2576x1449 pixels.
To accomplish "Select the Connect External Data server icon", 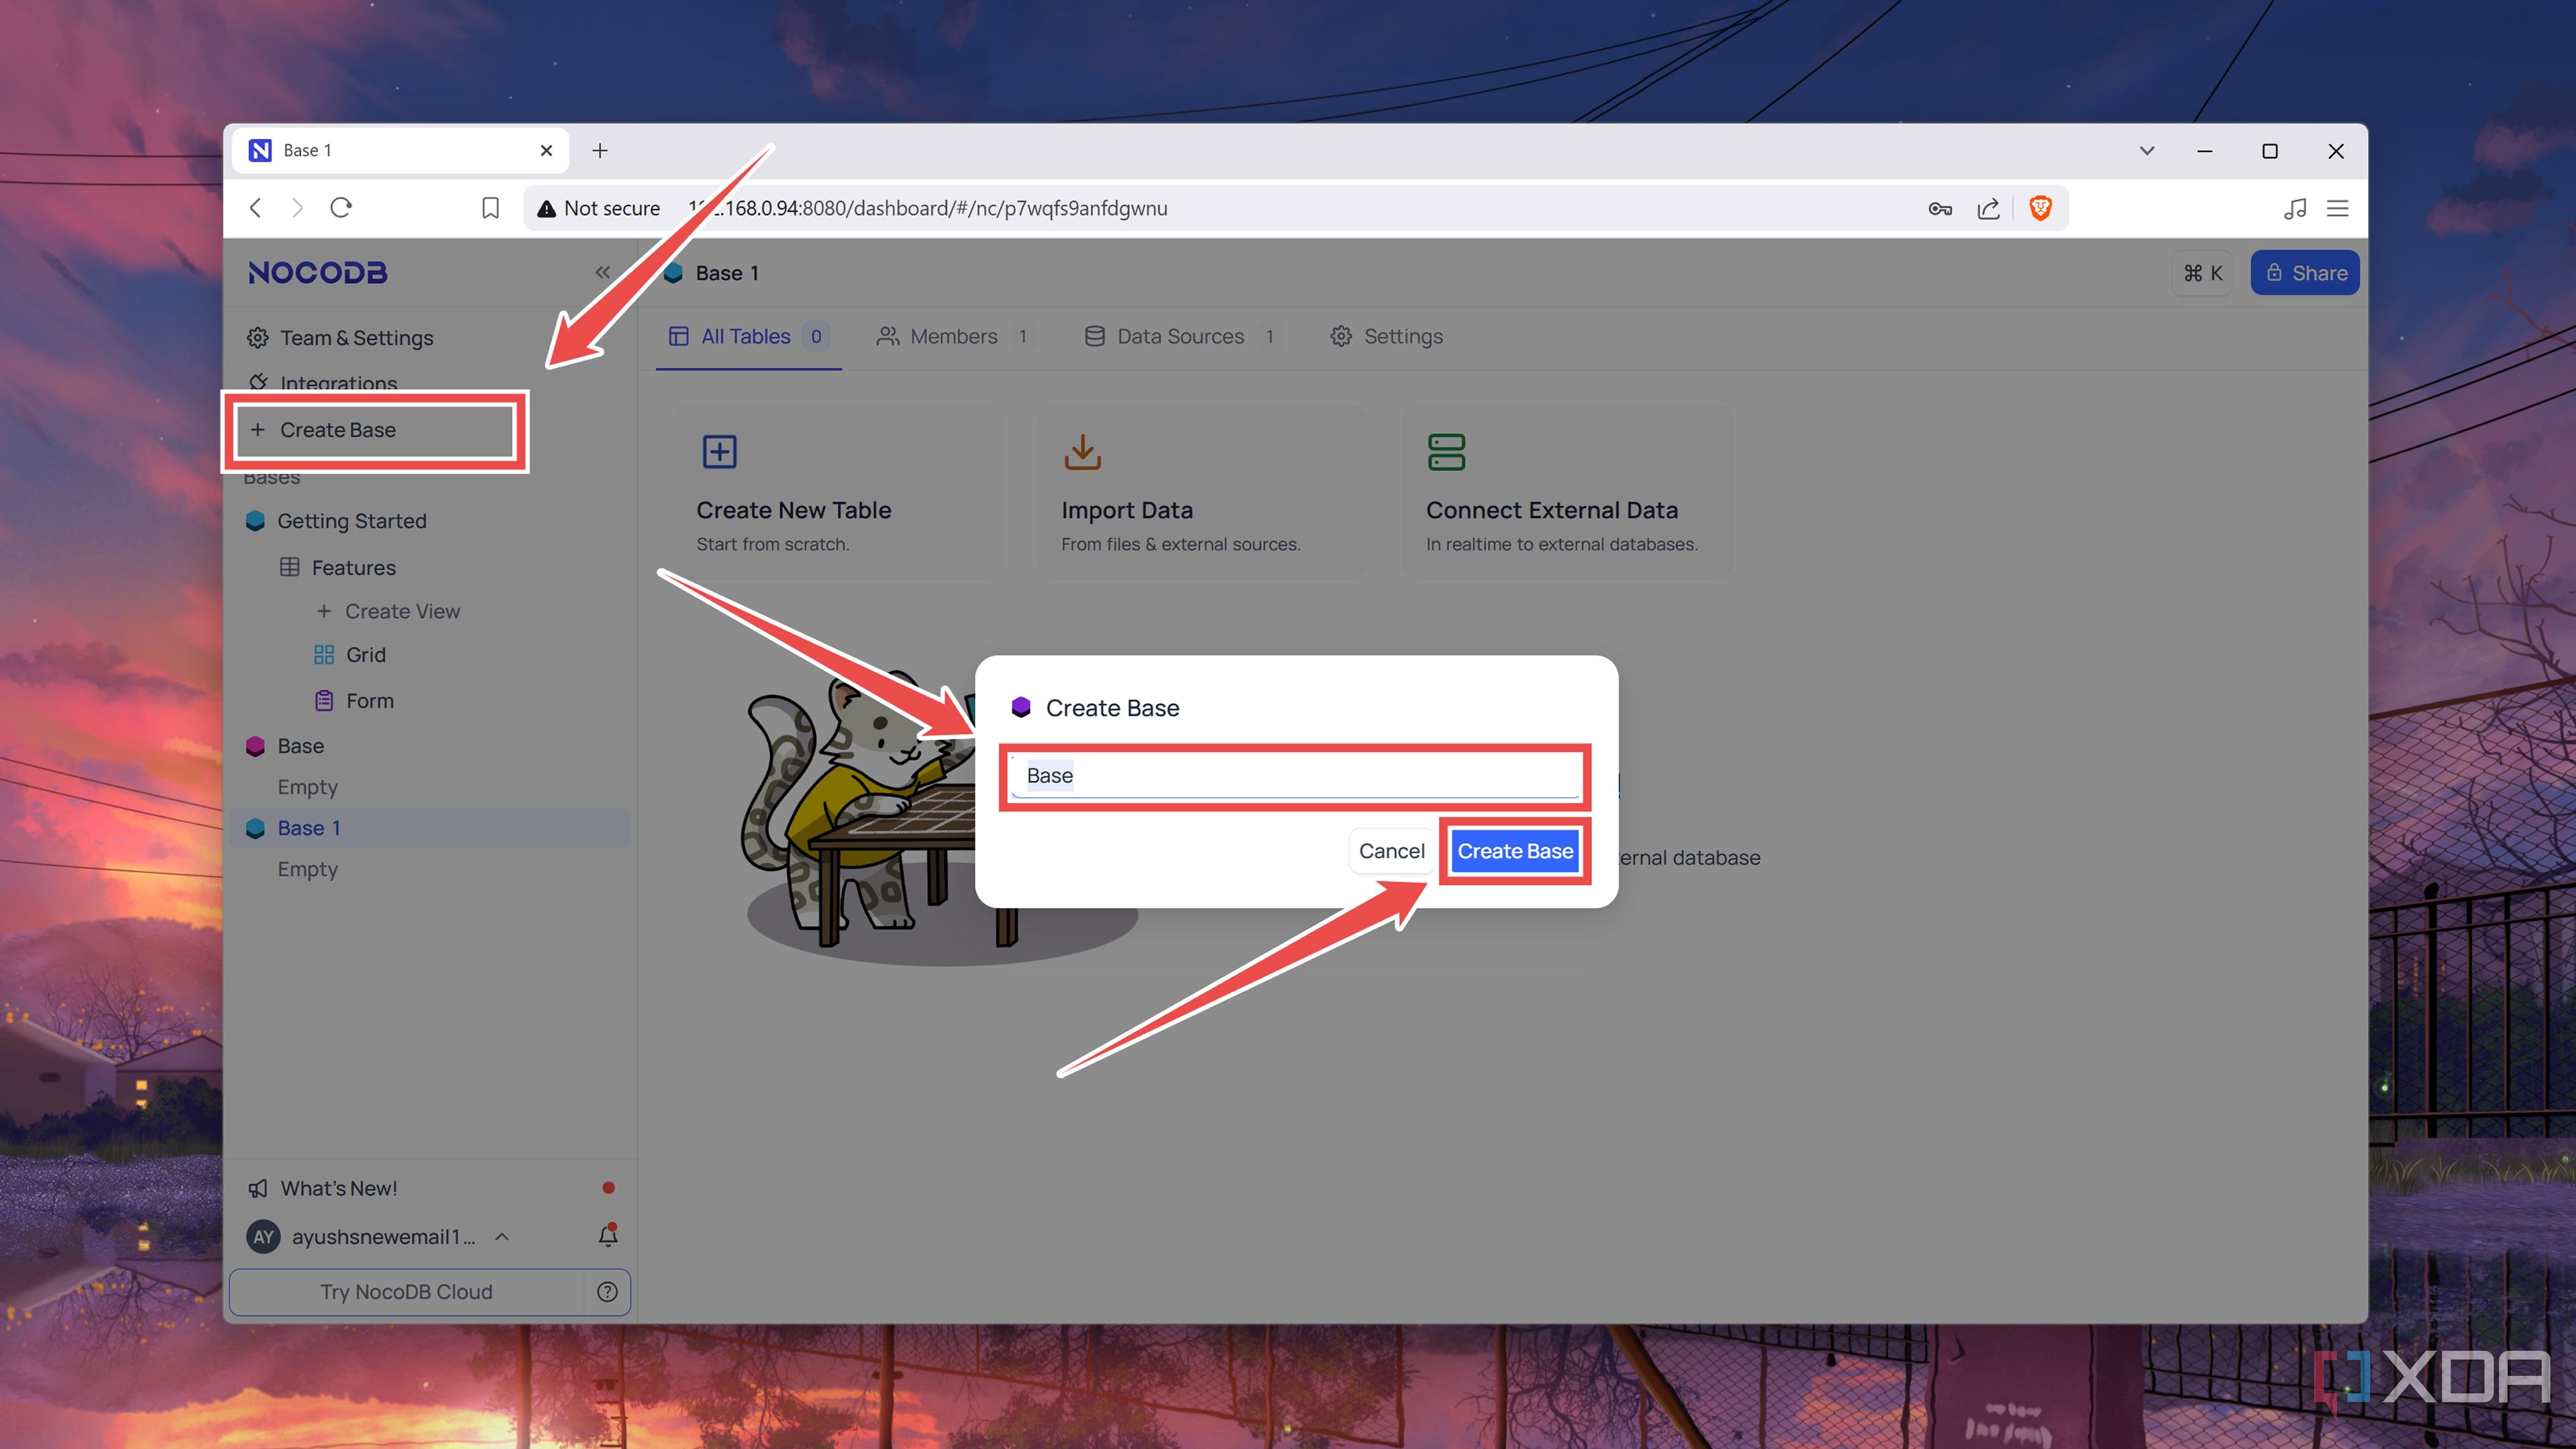I will 1447,452.
